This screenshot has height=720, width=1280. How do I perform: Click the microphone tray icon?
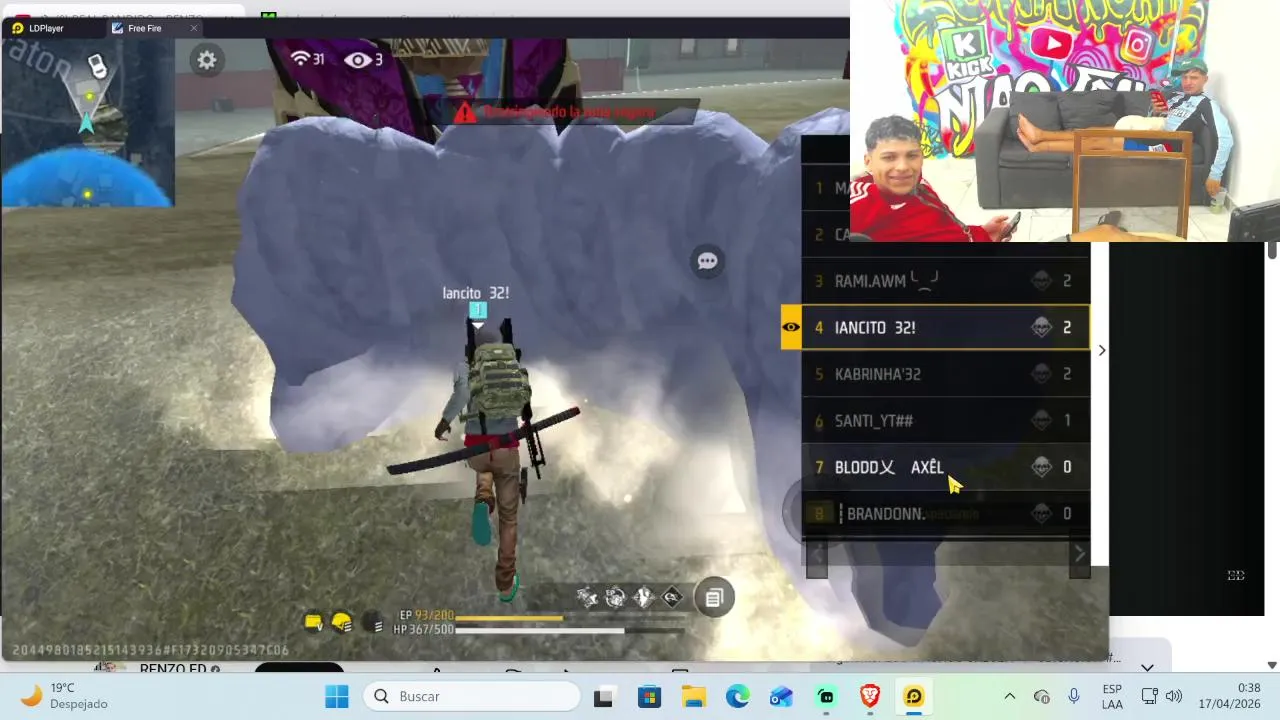tap(1074, 696)
